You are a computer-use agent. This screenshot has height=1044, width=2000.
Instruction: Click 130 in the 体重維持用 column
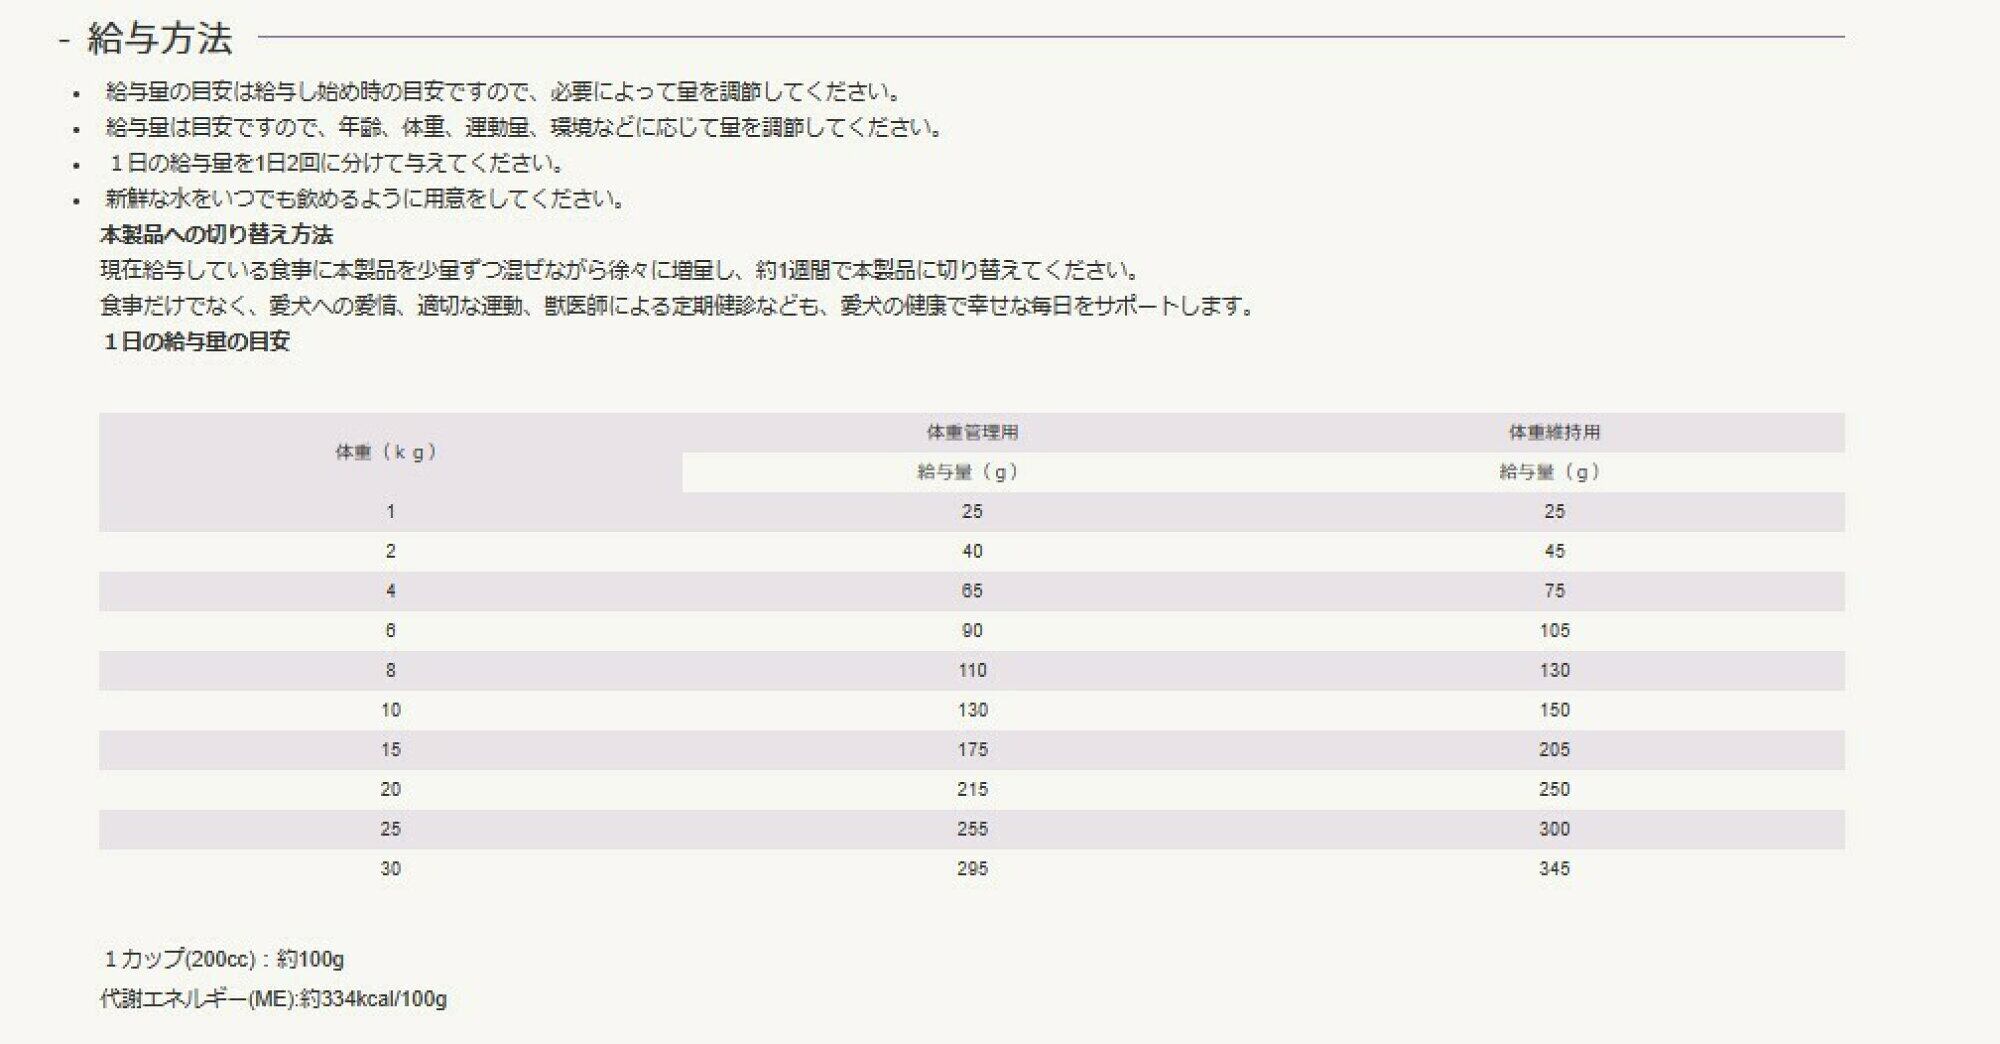click(x=1554, y=670)
